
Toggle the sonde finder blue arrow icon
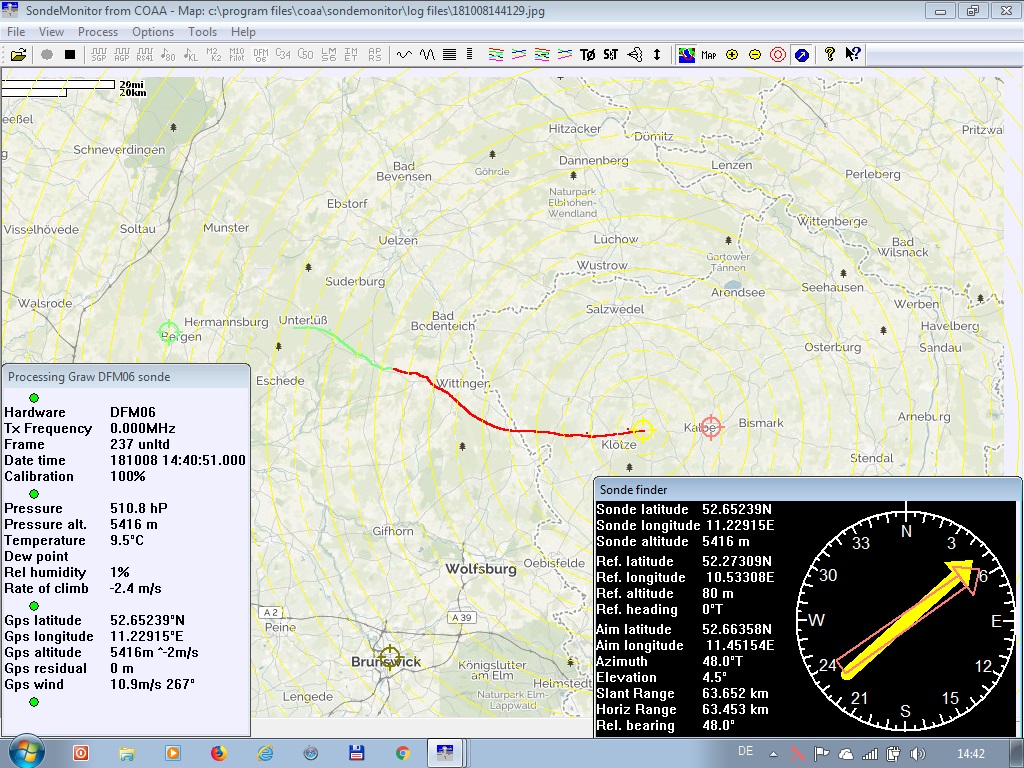pos(802,55)
